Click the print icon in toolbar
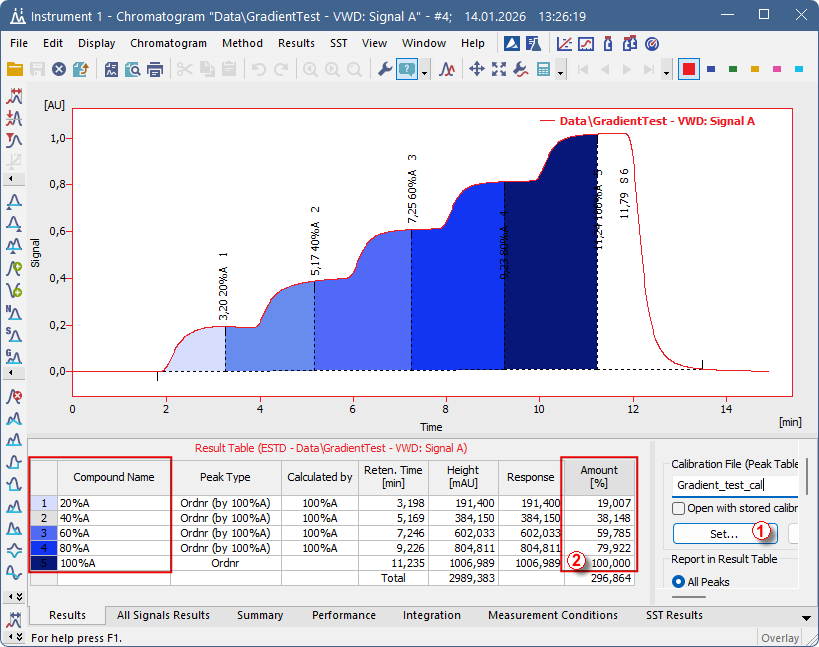Viewport: 819px width, 647px height. pyautogui.click(x=155, y=69)
